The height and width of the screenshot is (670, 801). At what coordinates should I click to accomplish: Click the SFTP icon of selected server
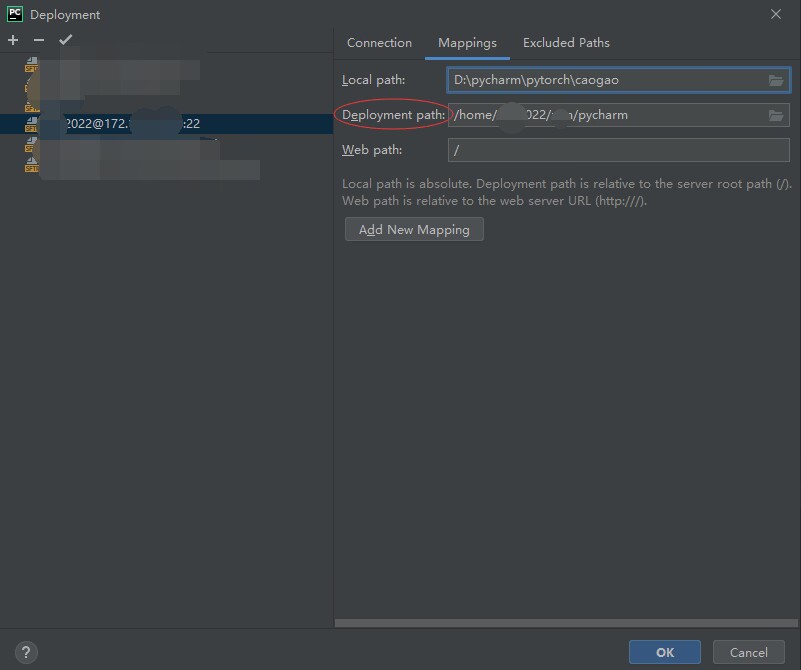32,124
